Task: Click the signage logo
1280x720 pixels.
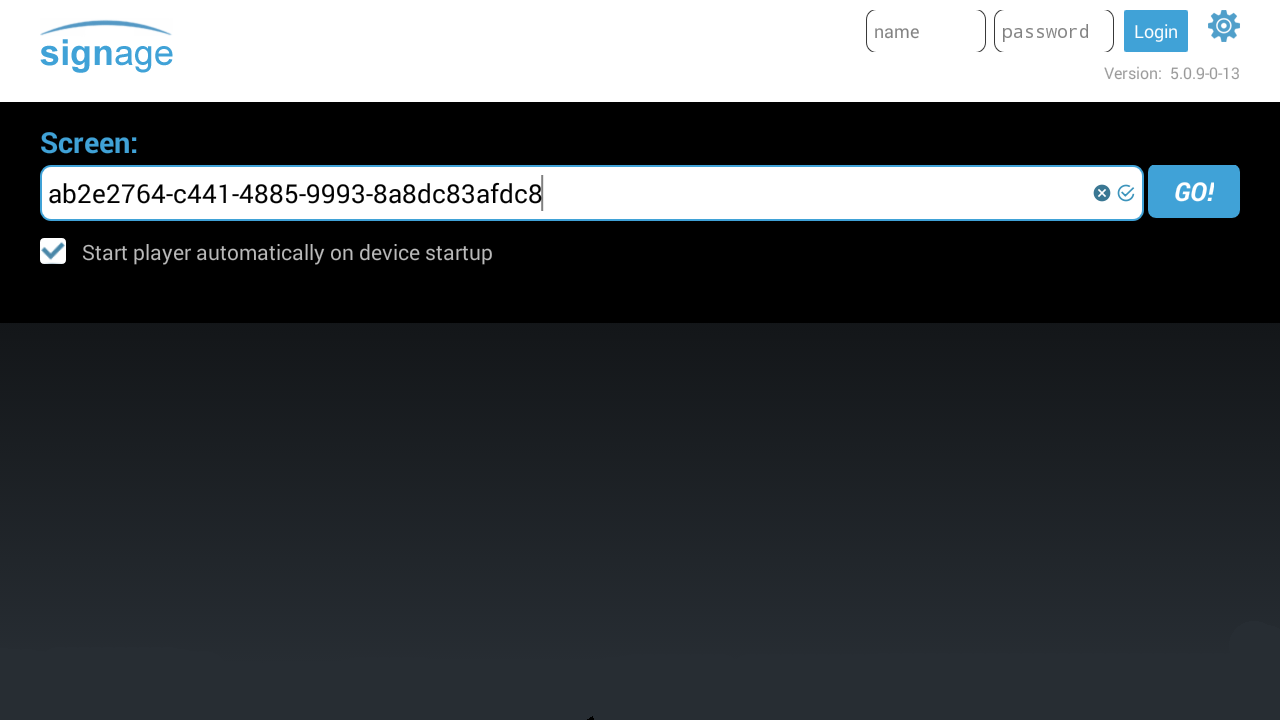Action: tap(106, 47)
